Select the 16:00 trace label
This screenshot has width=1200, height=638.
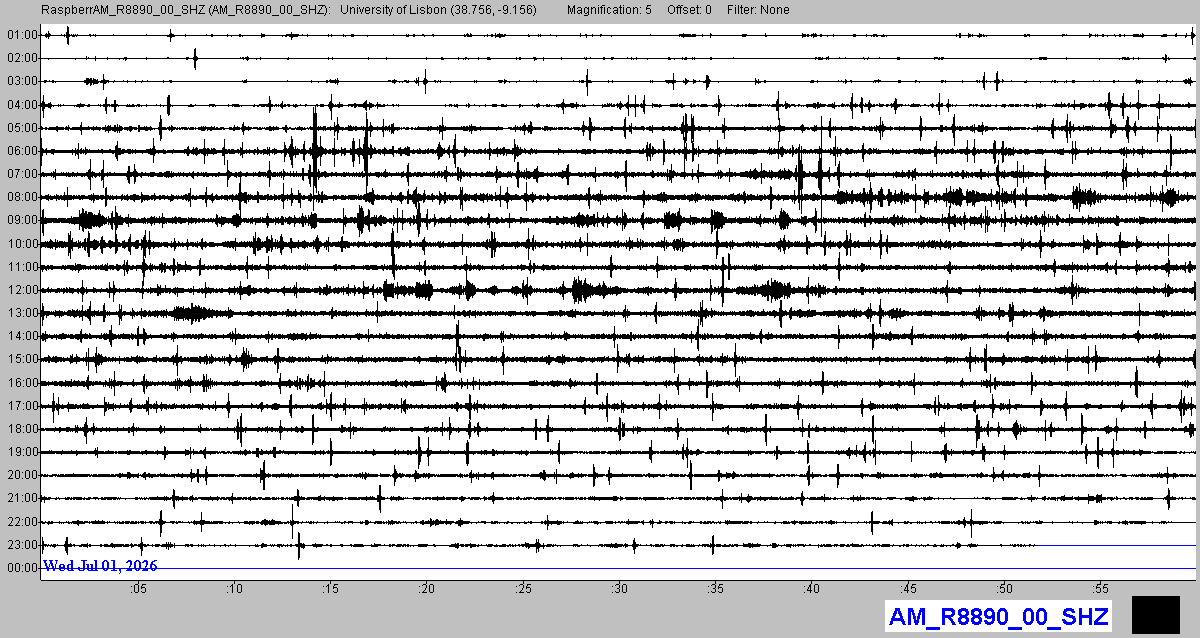point(22,383)
